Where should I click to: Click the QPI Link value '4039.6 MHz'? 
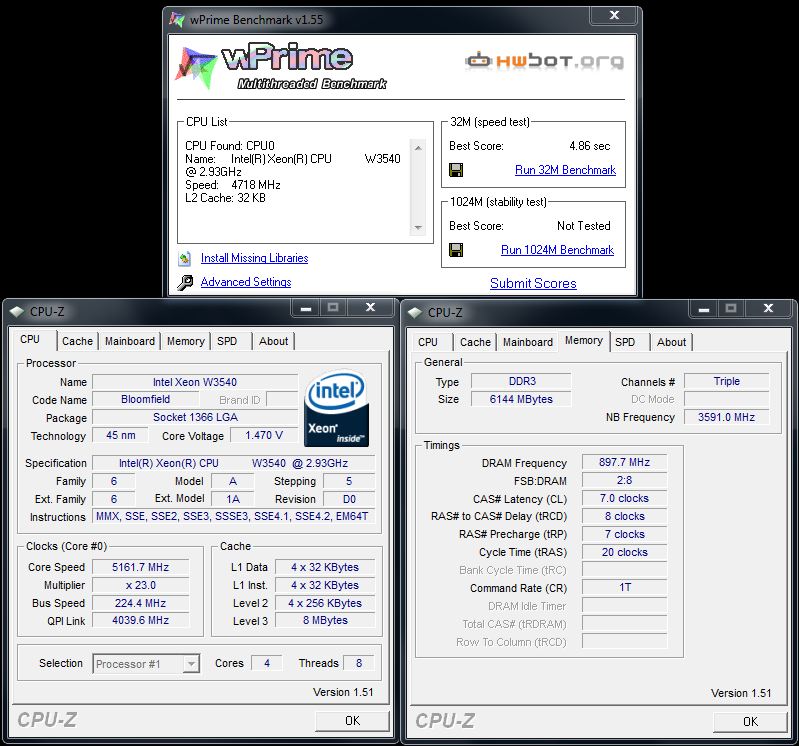tap(141, 621)
